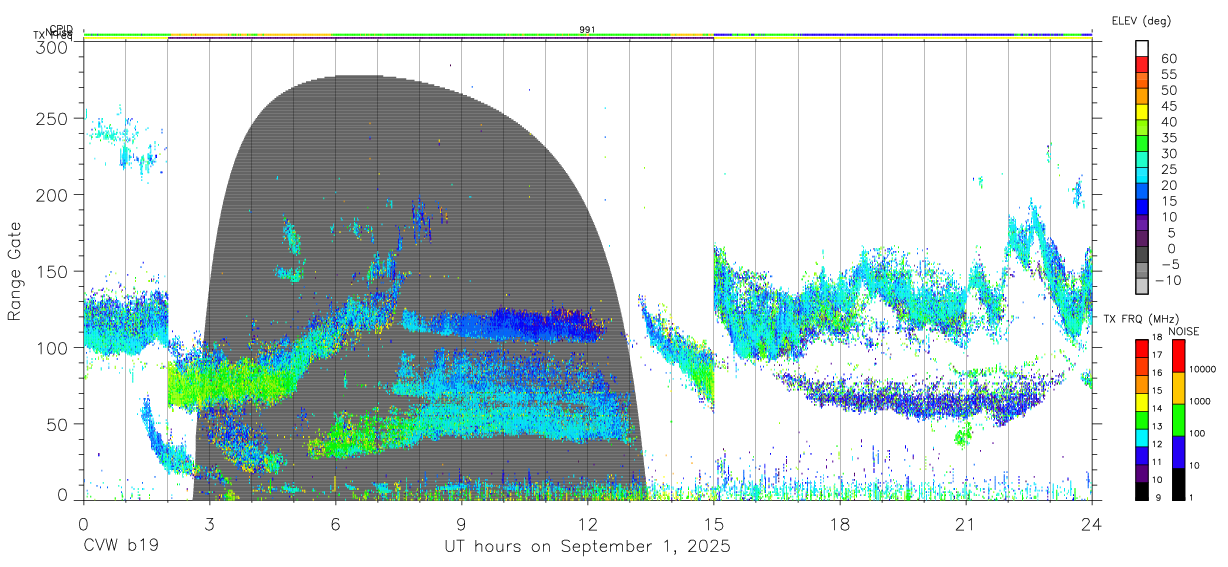1228x567 pixels.
Task: Click ELEV legend value '25'
Action: [1168, 170]
